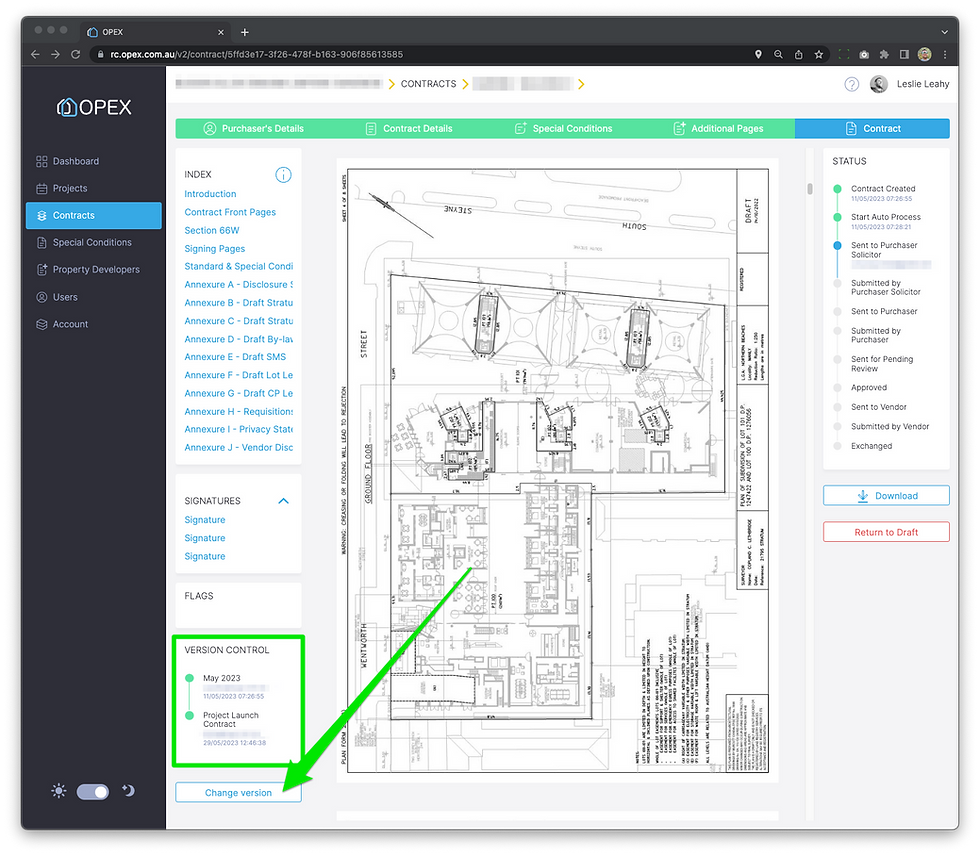Go to the Signing Pages link

tap(214, 249)
